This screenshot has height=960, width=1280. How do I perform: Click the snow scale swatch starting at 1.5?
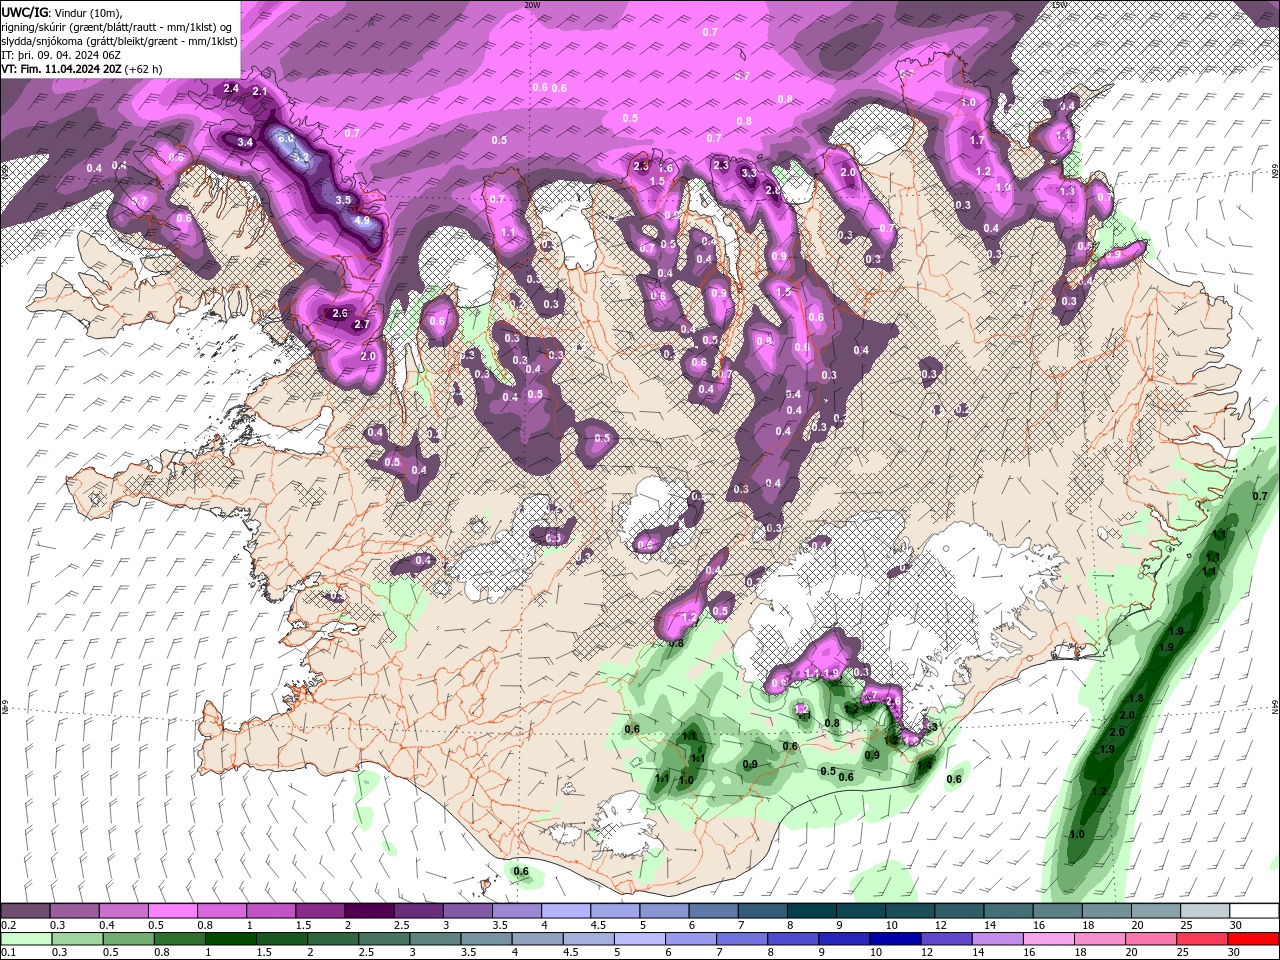pyautogui.click(x=319, y=911)
